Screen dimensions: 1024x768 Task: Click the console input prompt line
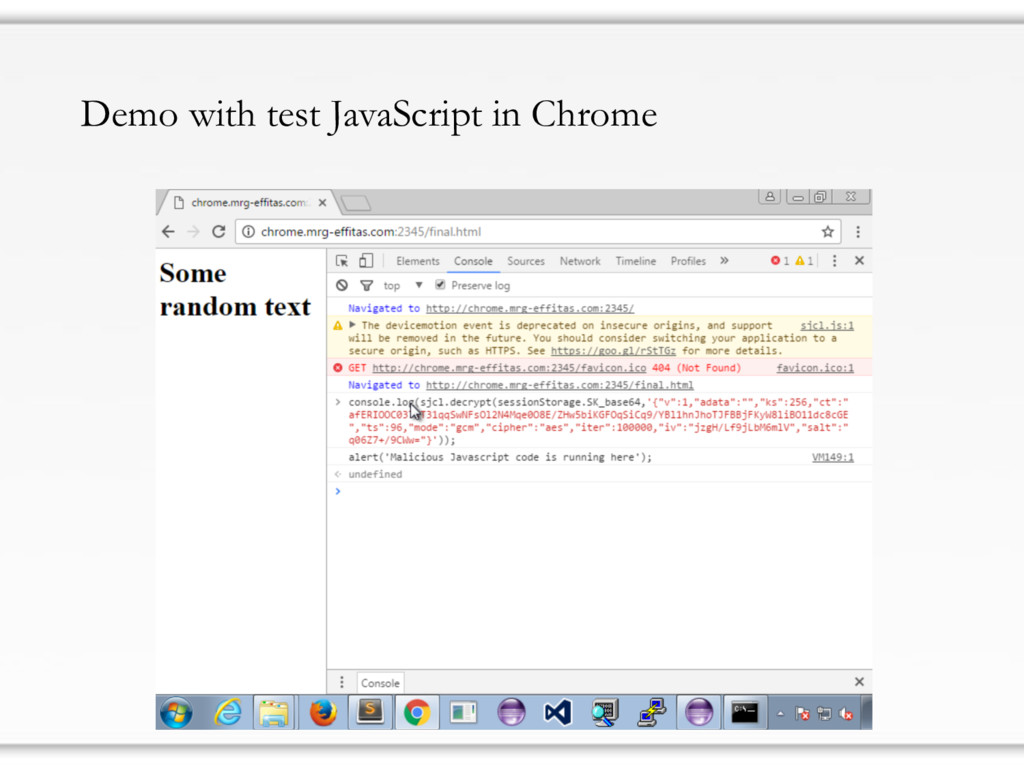[601, 491]
